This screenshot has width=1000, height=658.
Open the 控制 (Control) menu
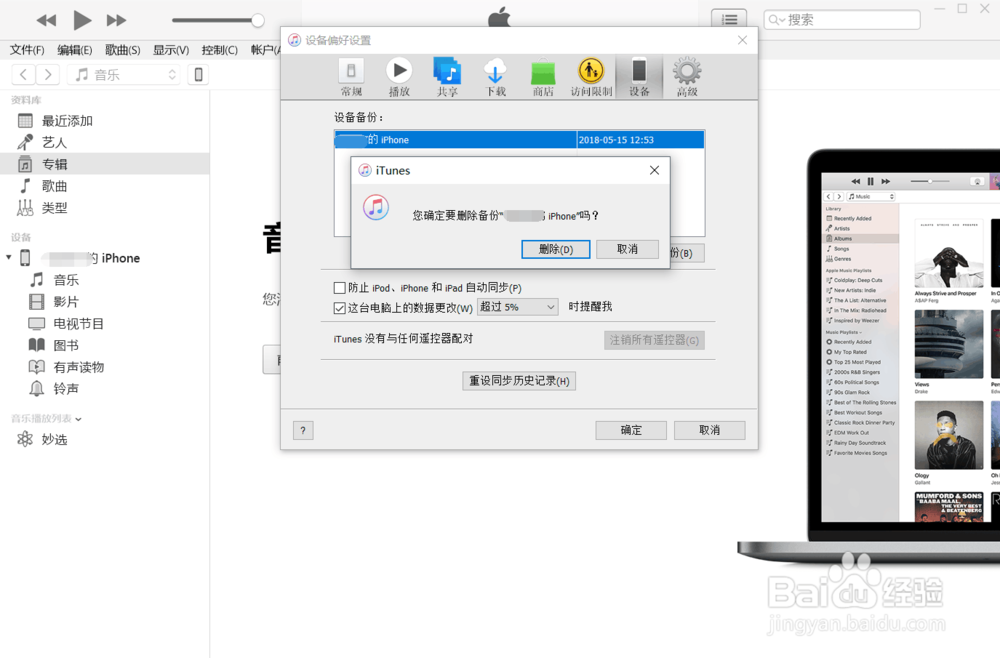(221, 49)
